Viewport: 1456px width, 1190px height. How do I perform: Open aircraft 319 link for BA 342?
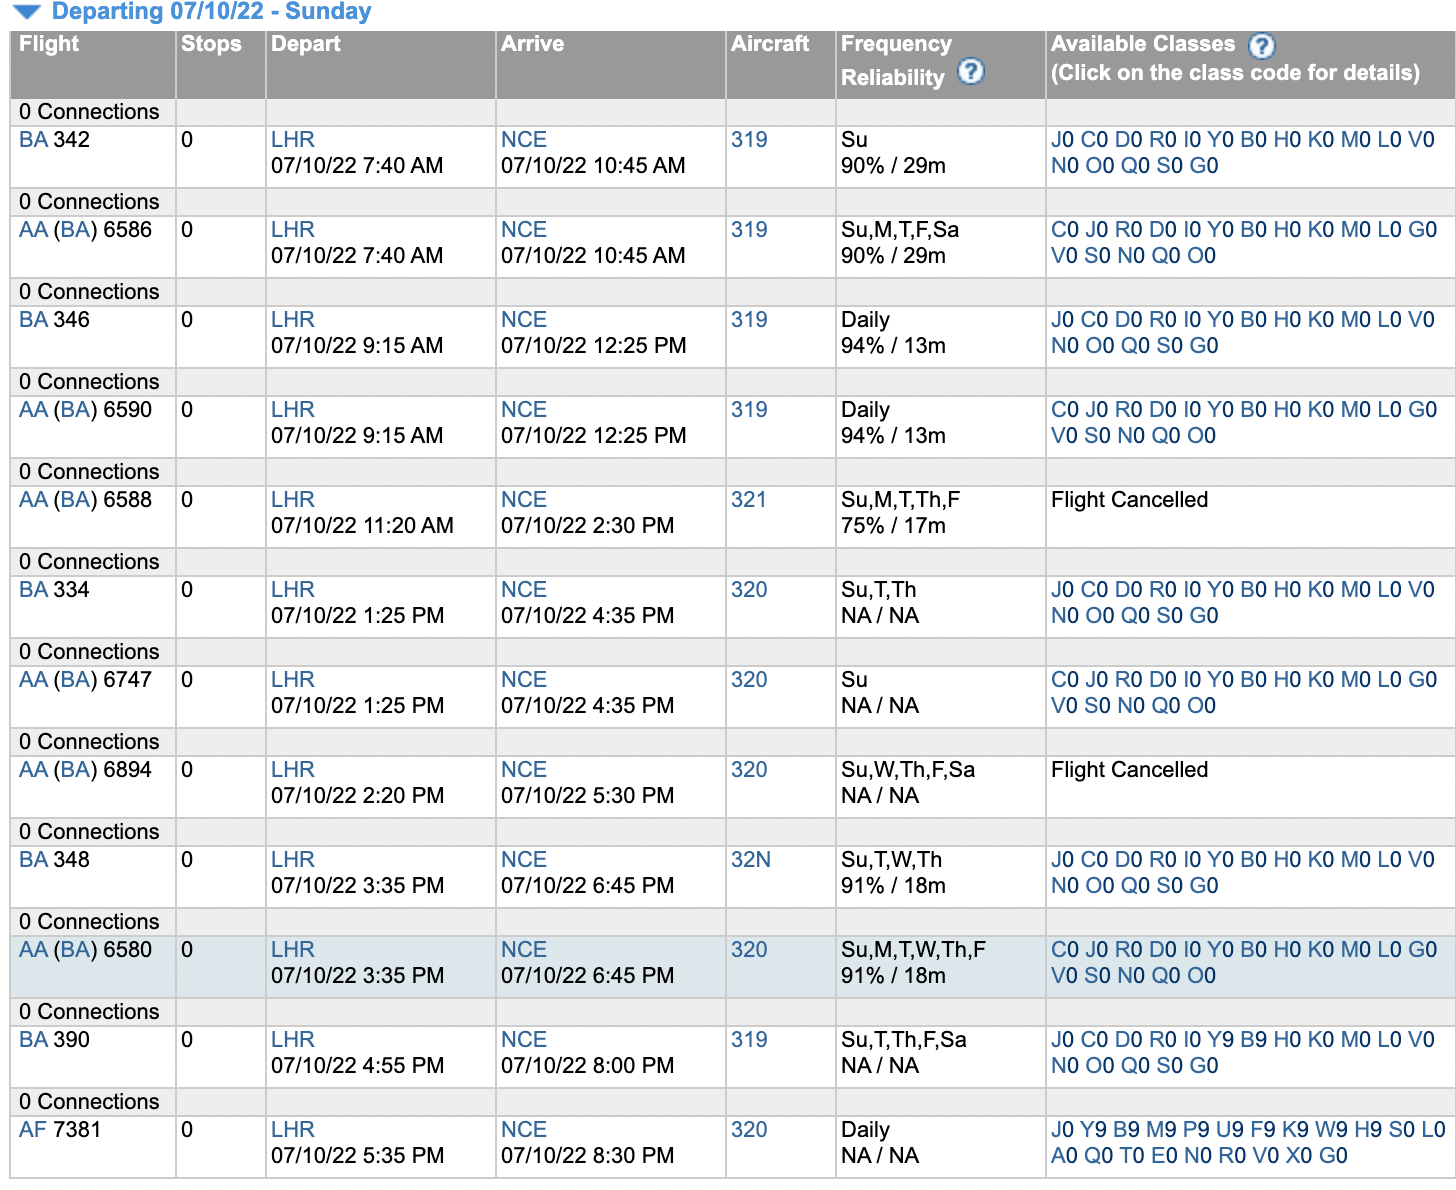(x=749, y=140)
